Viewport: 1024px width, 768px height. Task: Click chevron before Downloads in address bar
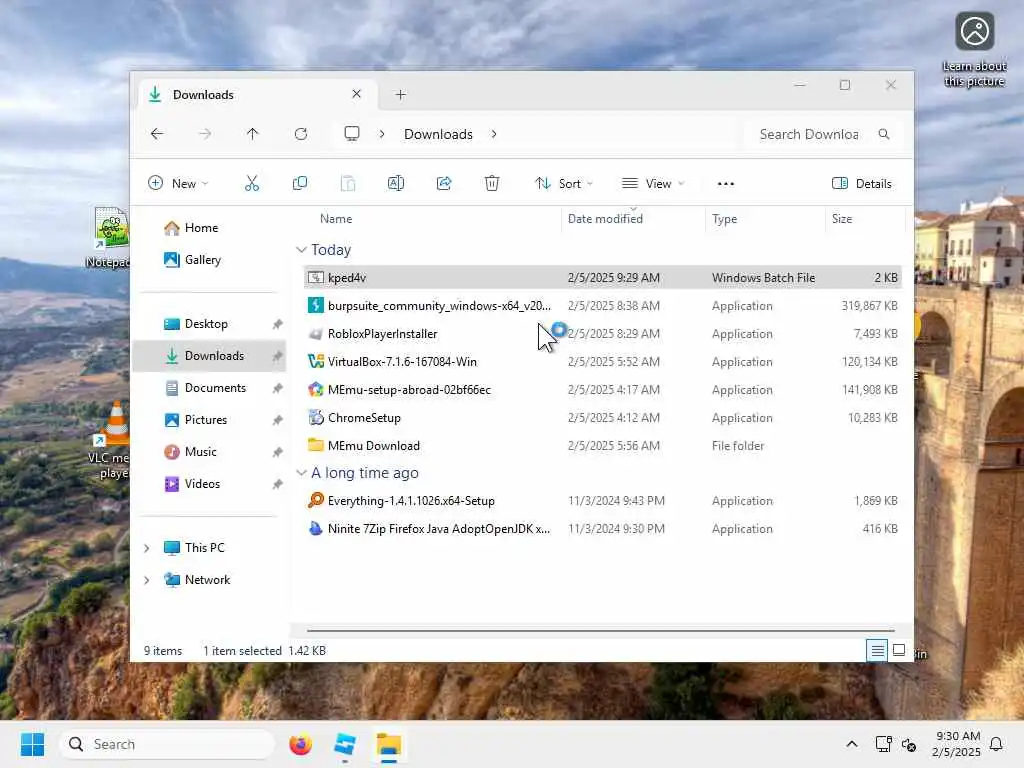click(x=382, y=134)
